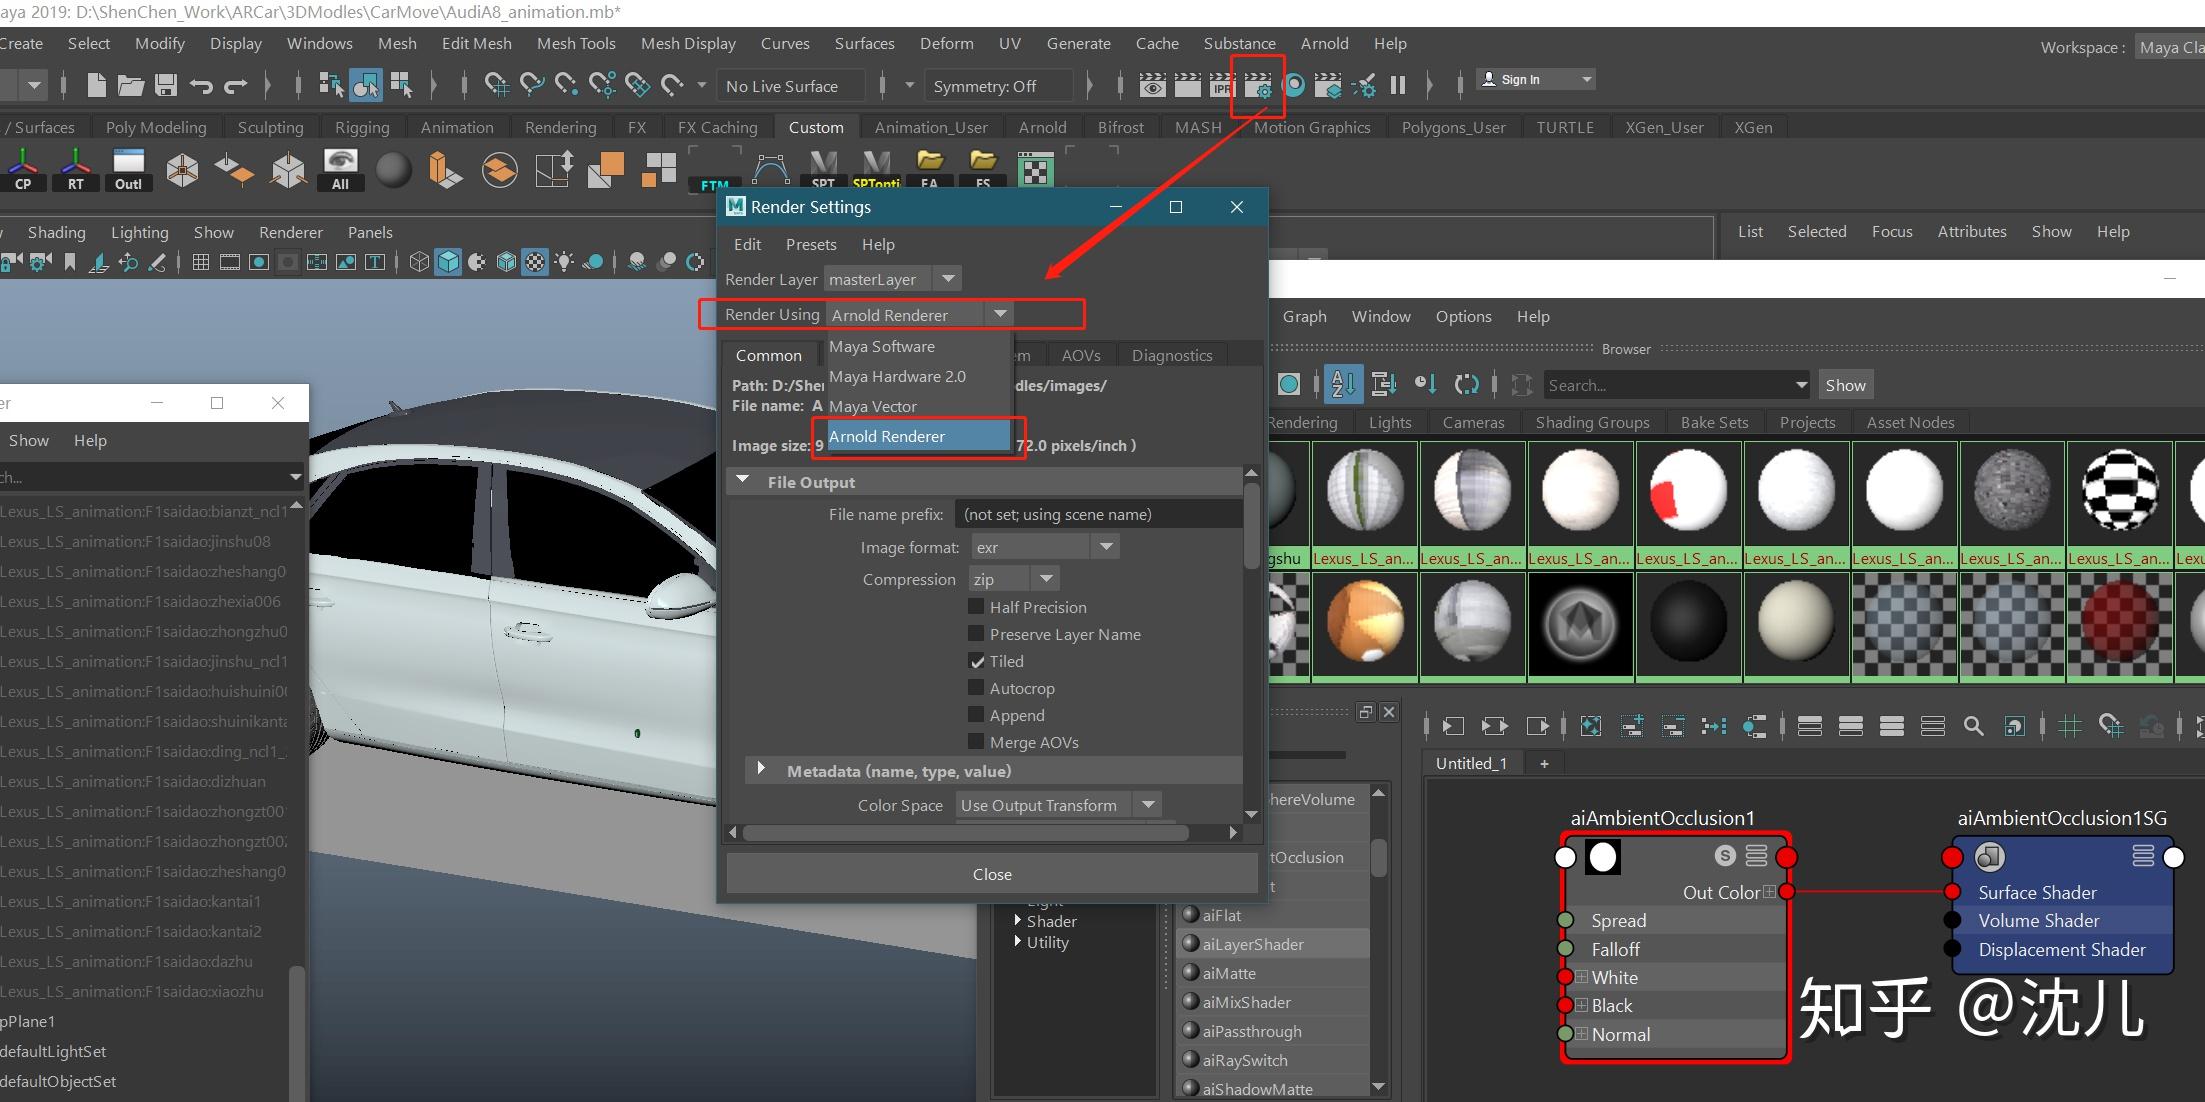This screenshot has height=1102, width=2205.
Task: Click the magnifier search icon in Hypershade toolbar
Action: pos(1973,726)
